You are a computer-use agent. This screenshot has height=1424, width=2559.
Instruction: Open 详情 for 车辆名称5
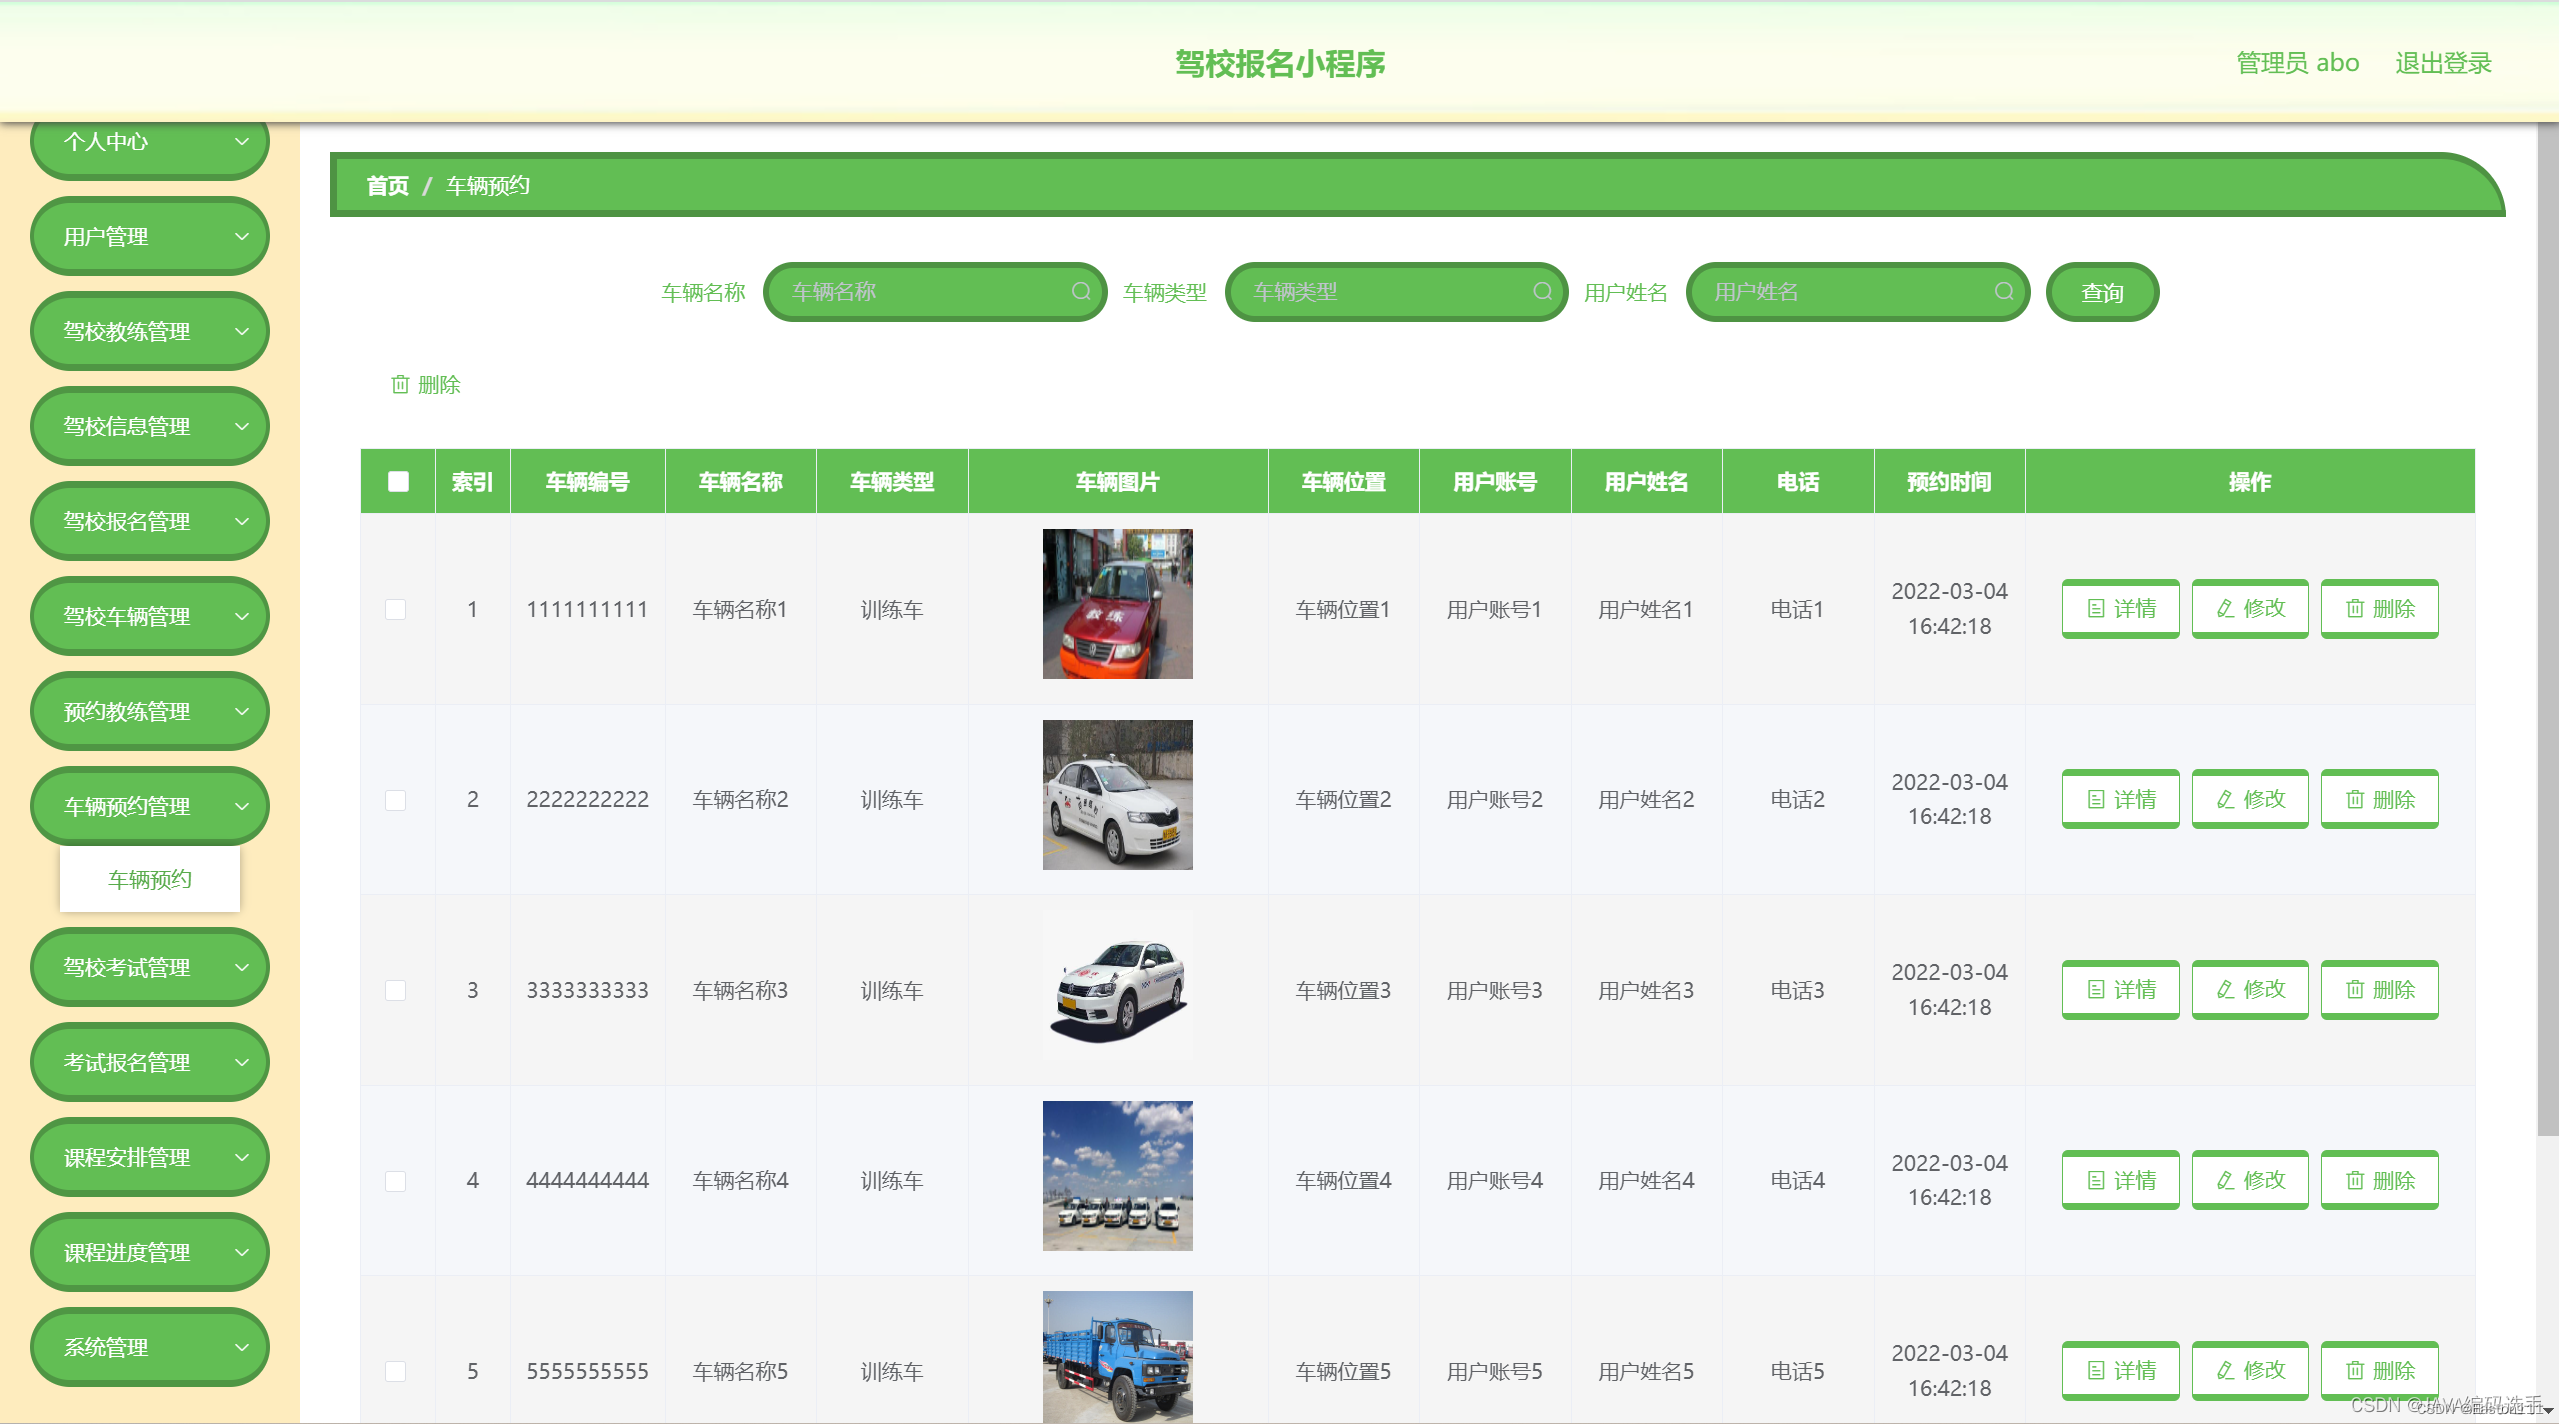click(2120, 1370)
